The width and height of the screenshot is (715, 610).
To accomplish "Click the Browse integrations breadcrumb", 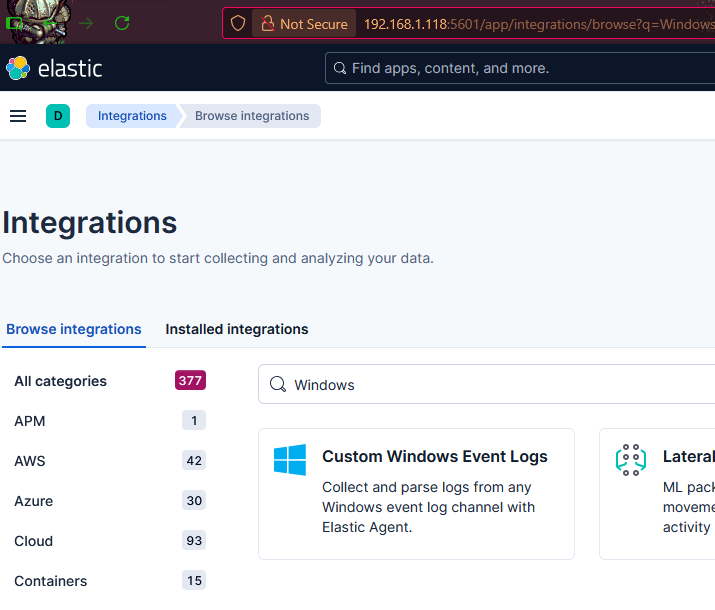I will tap(252, 116).
